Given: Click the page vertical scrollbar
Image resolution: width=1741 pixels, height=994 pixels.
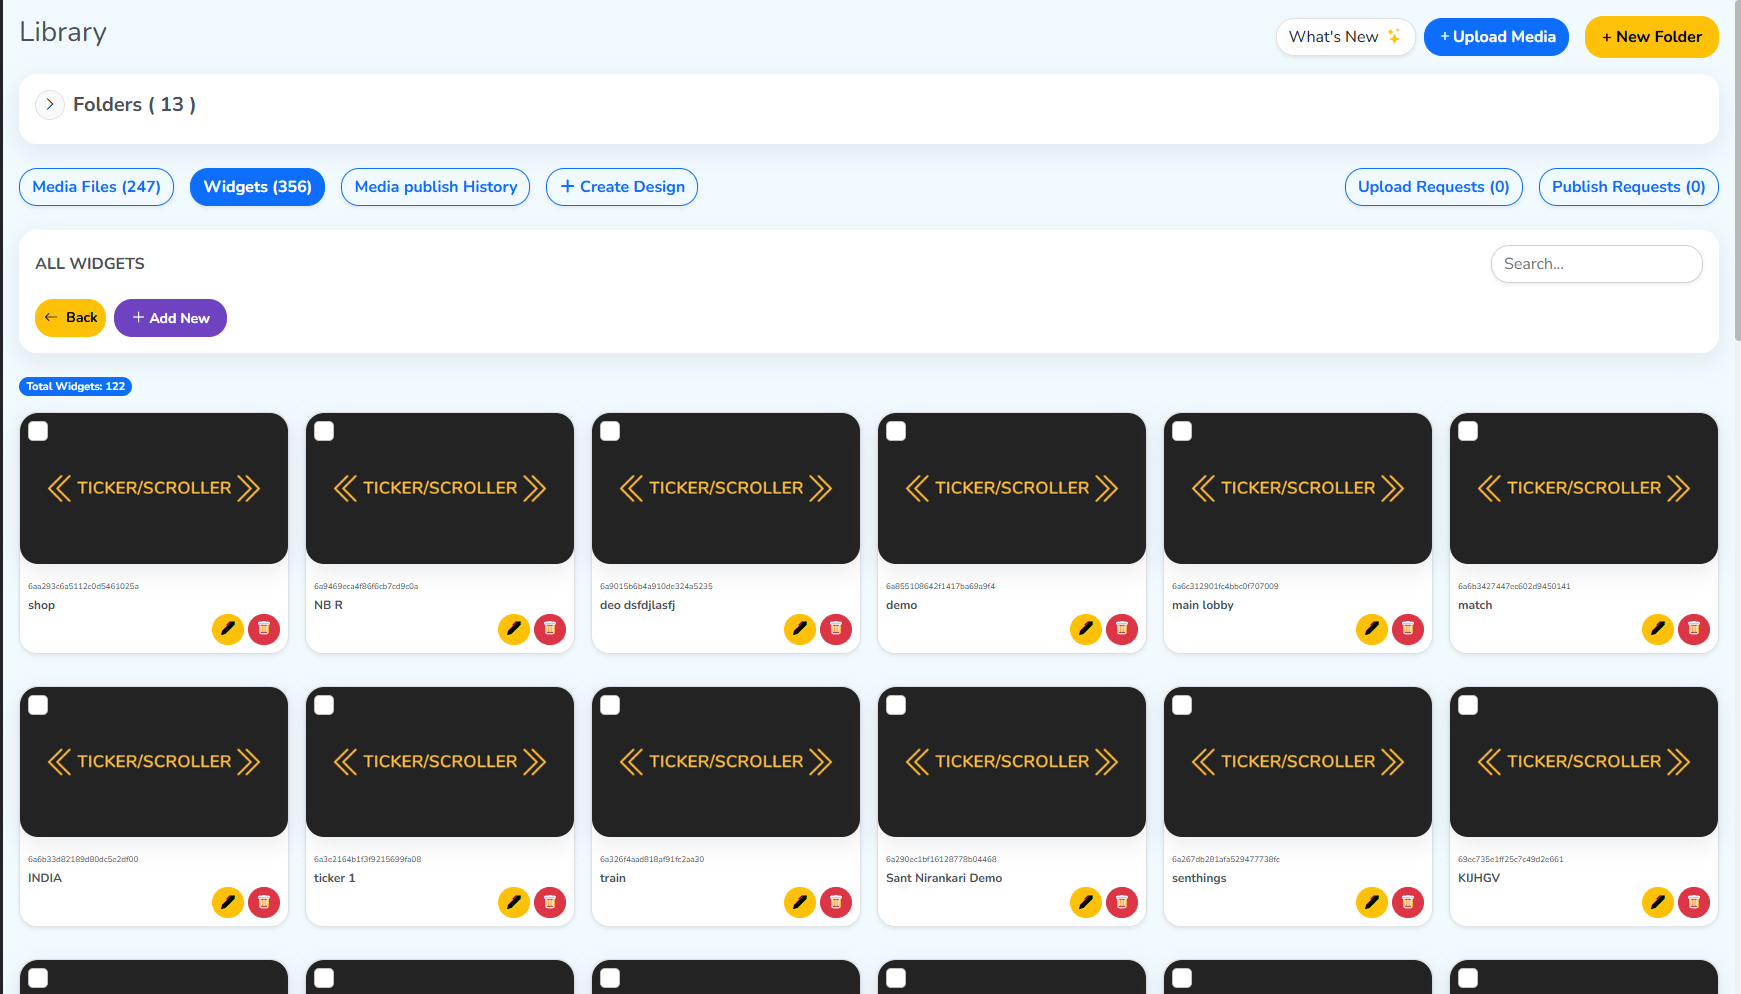Looking at the screenshot, I should coord(1737,170).
